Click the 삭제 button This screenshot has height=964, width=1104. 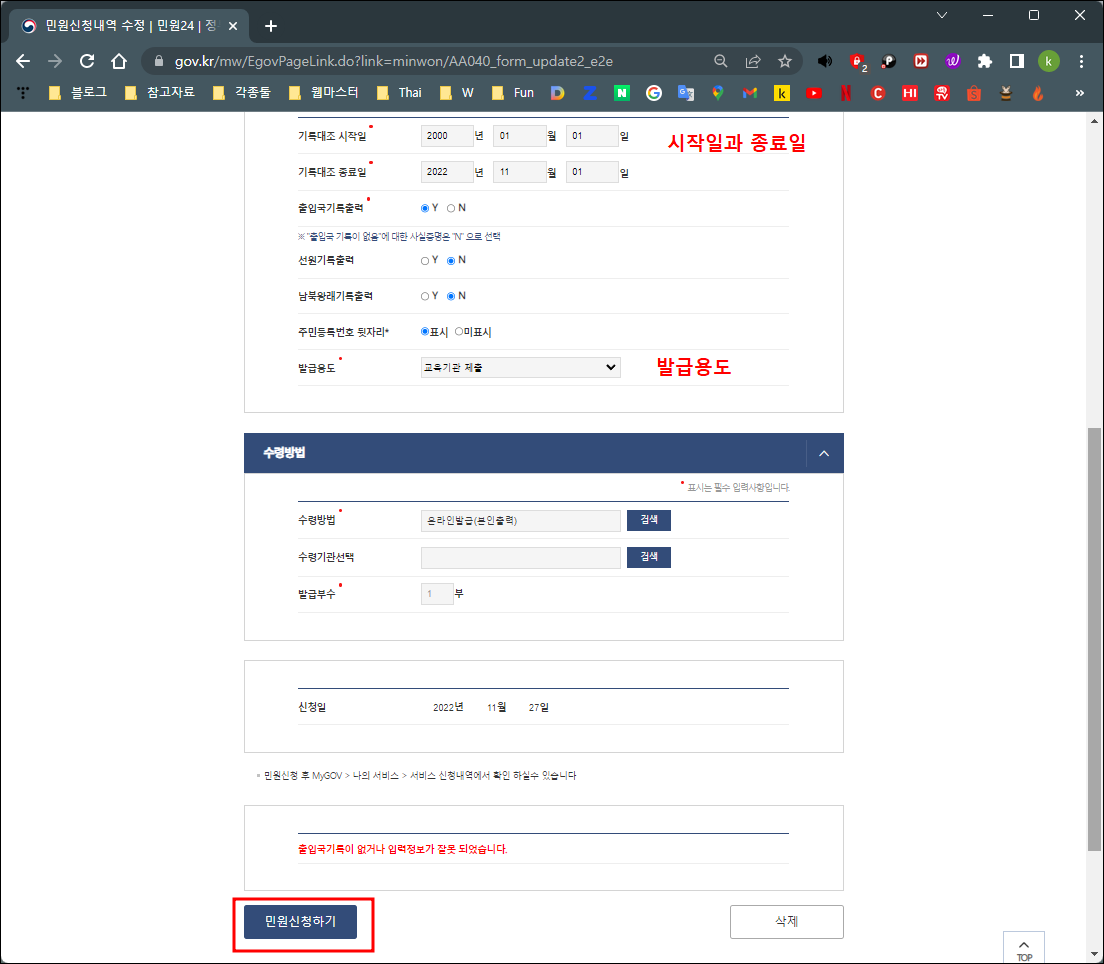(786, 922)
